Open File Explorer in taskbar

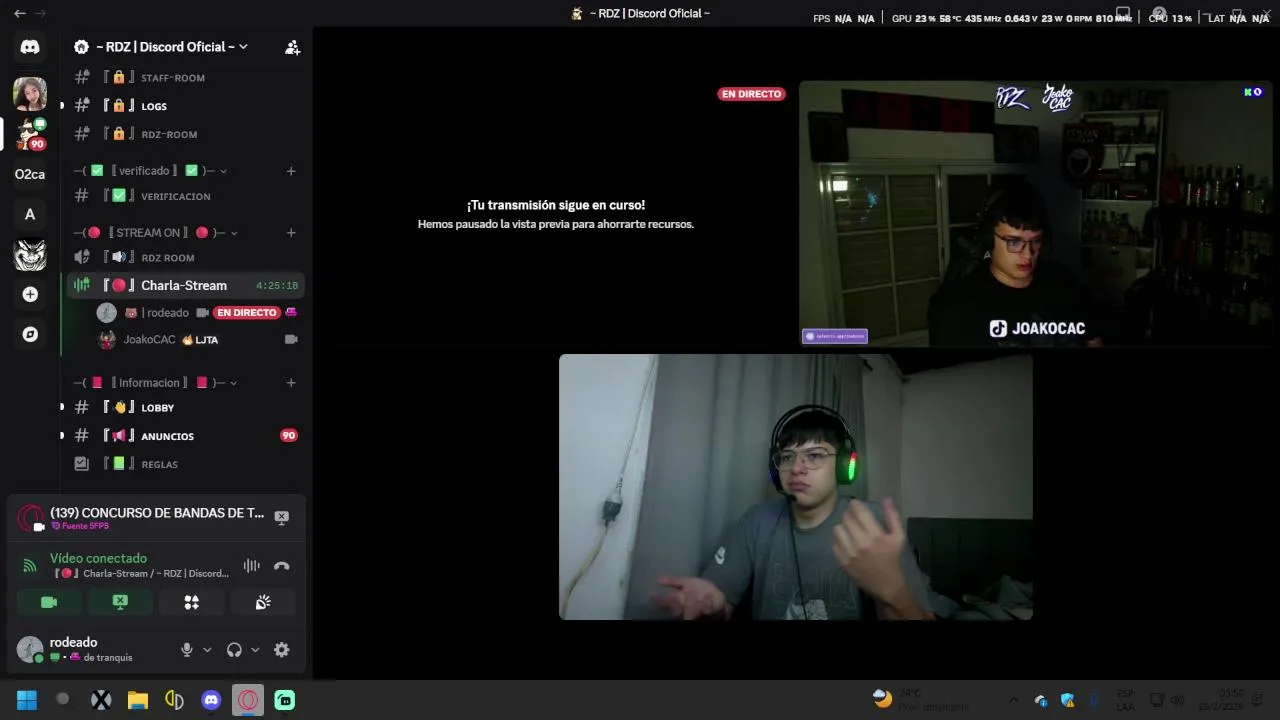pyautogui.click(x=138, y=700)
